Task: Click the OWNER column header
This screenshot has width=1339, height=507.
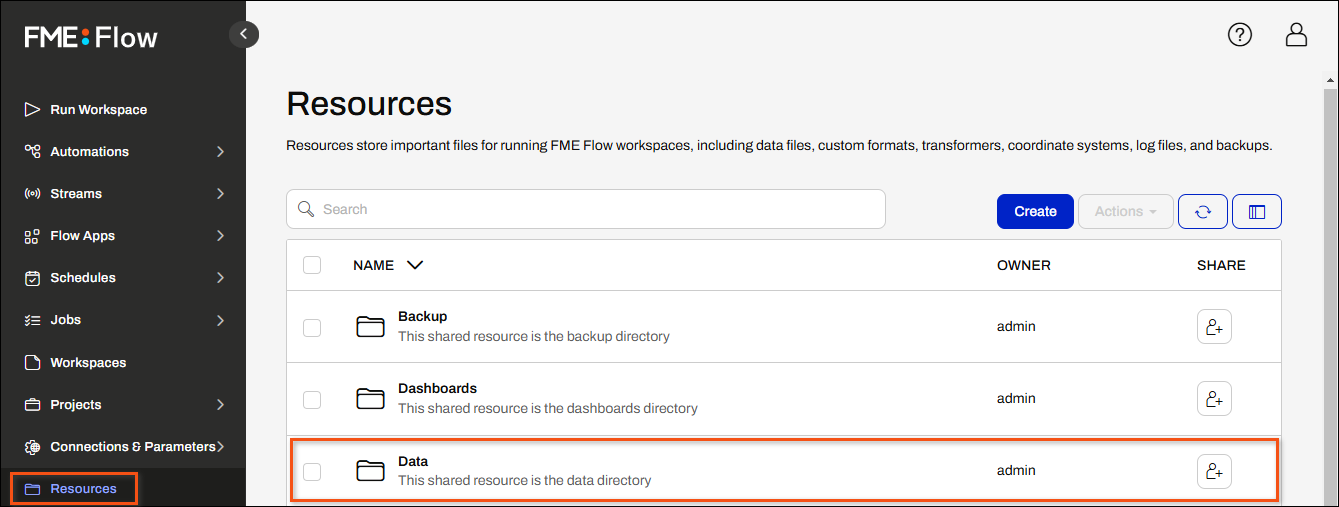Action: tap(1024, 265)
